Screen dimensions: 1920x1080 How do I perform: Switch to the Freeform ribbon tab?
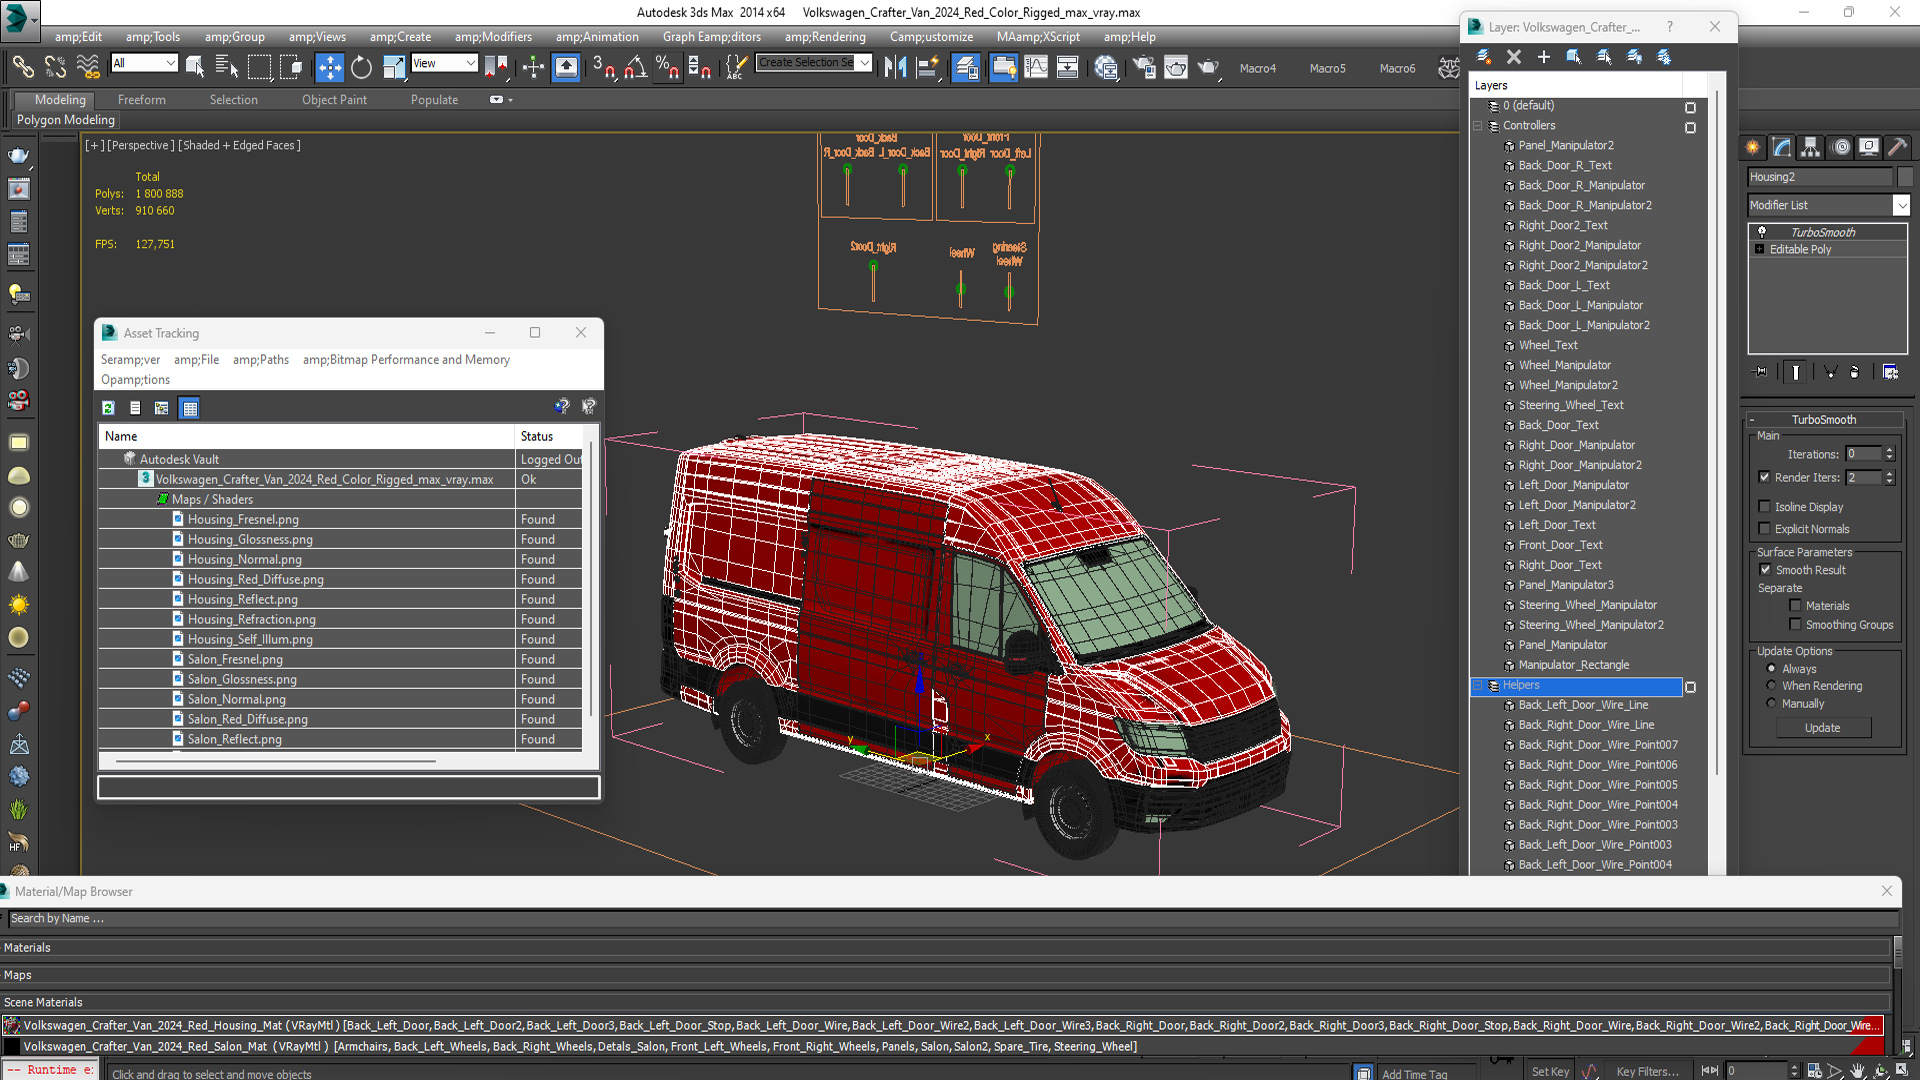click(x=142, y=100)
